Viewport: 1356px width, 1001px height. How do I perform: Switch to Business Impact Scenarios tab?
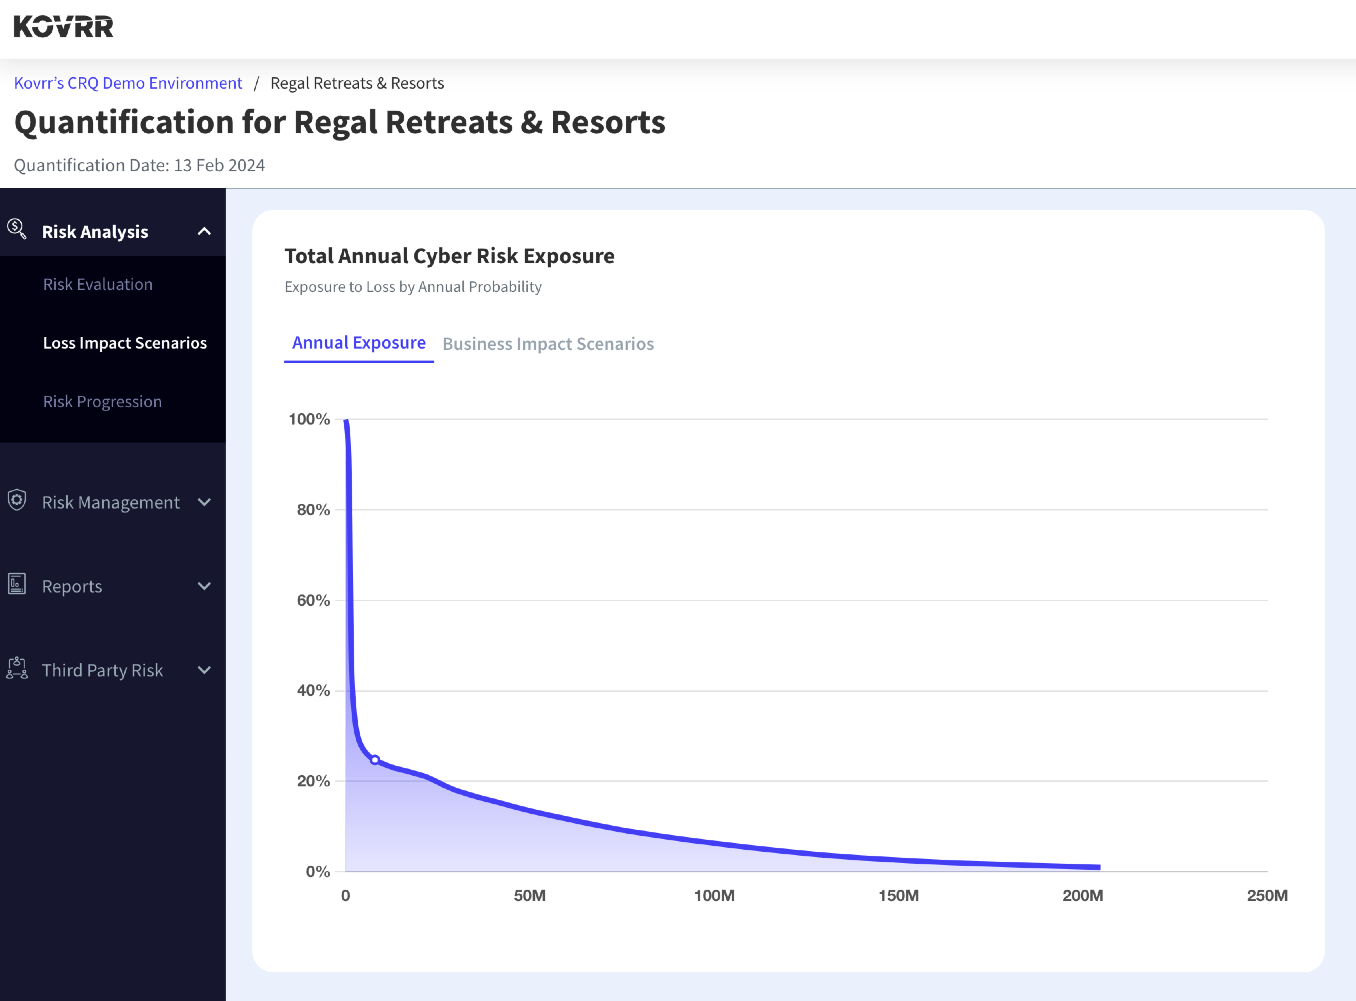[548, 344]
